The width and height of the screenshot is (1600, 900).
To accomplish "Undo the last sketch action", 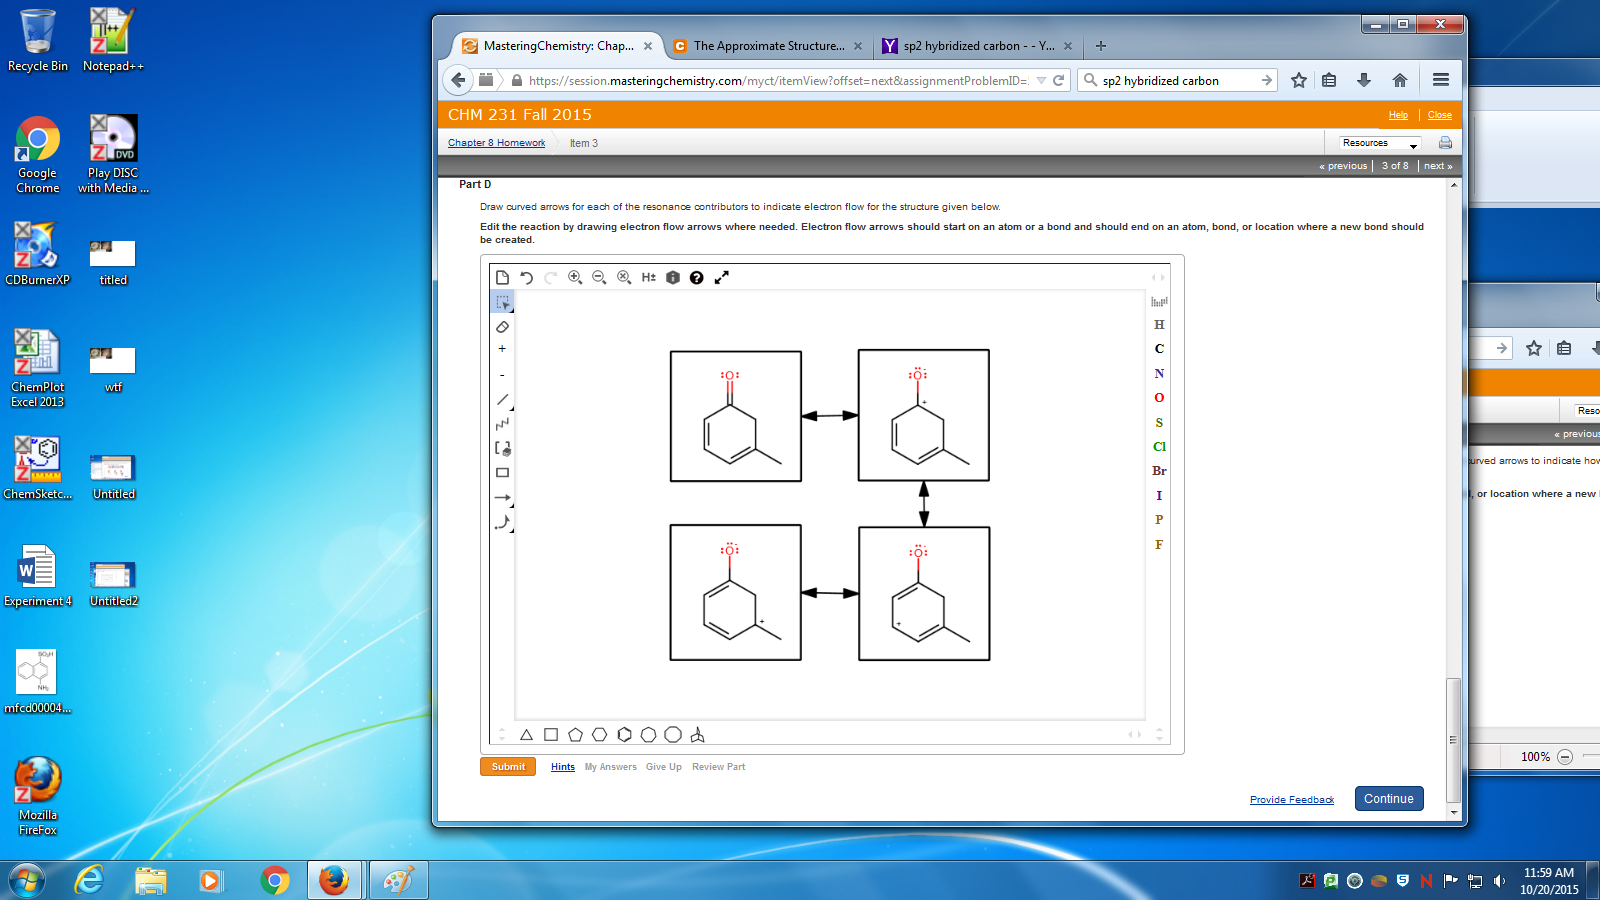I will pos(527,277).
